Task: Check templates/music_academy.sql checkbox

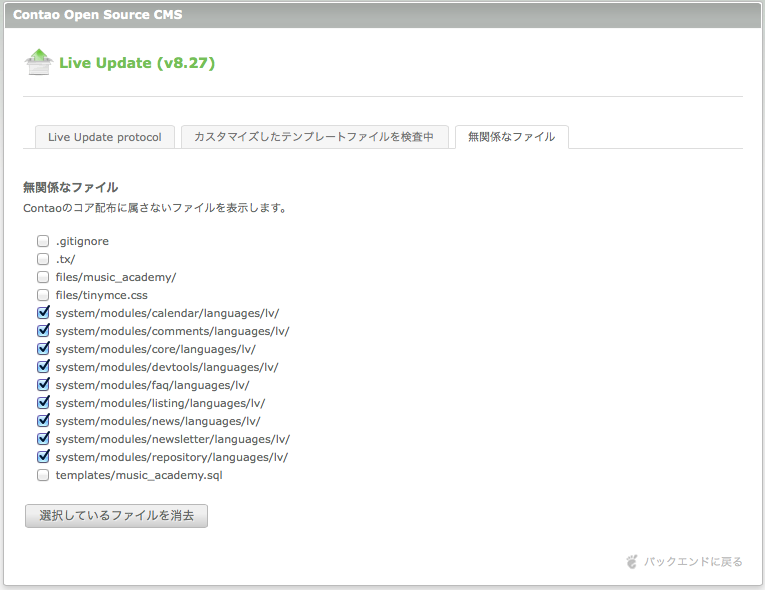Action: pos(43,475)
